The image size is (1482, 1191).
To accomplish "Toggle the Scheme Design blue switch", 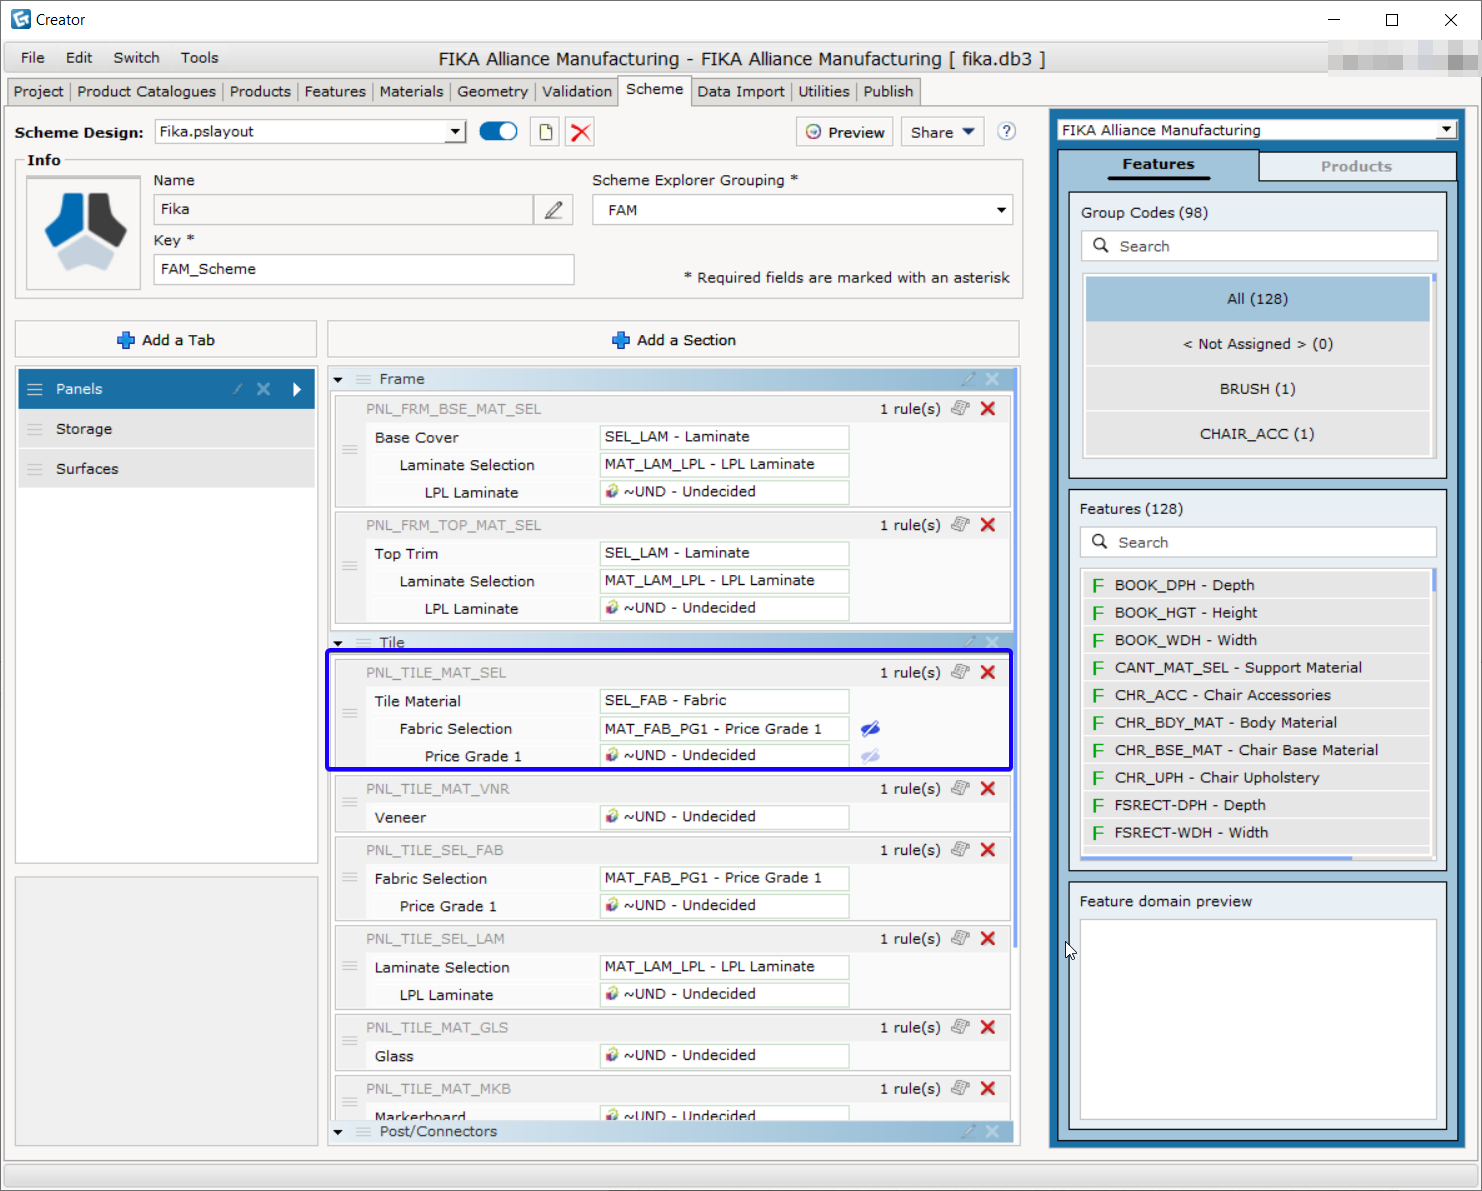I will coord(498,131).
